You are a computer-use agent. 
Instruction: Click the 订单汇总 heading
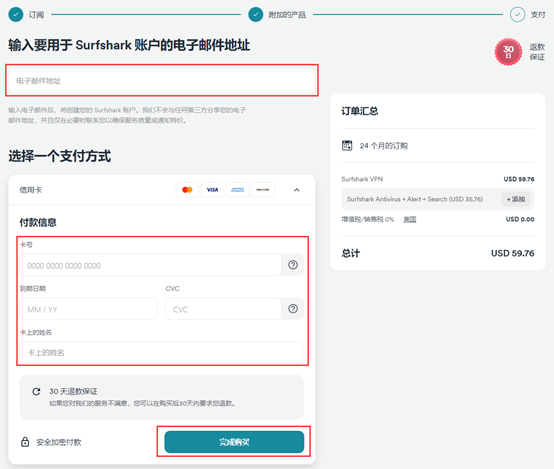360,111
